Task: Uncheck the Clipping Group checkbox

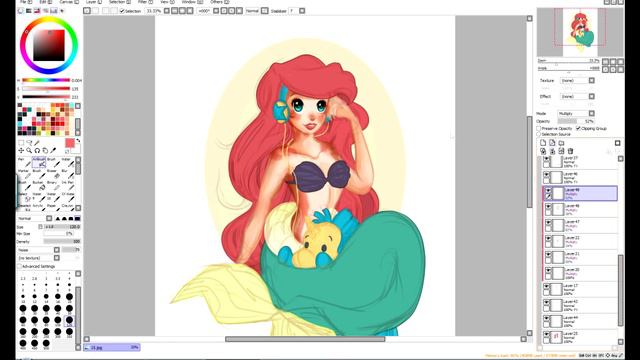Action: click(x=578, y=129)
